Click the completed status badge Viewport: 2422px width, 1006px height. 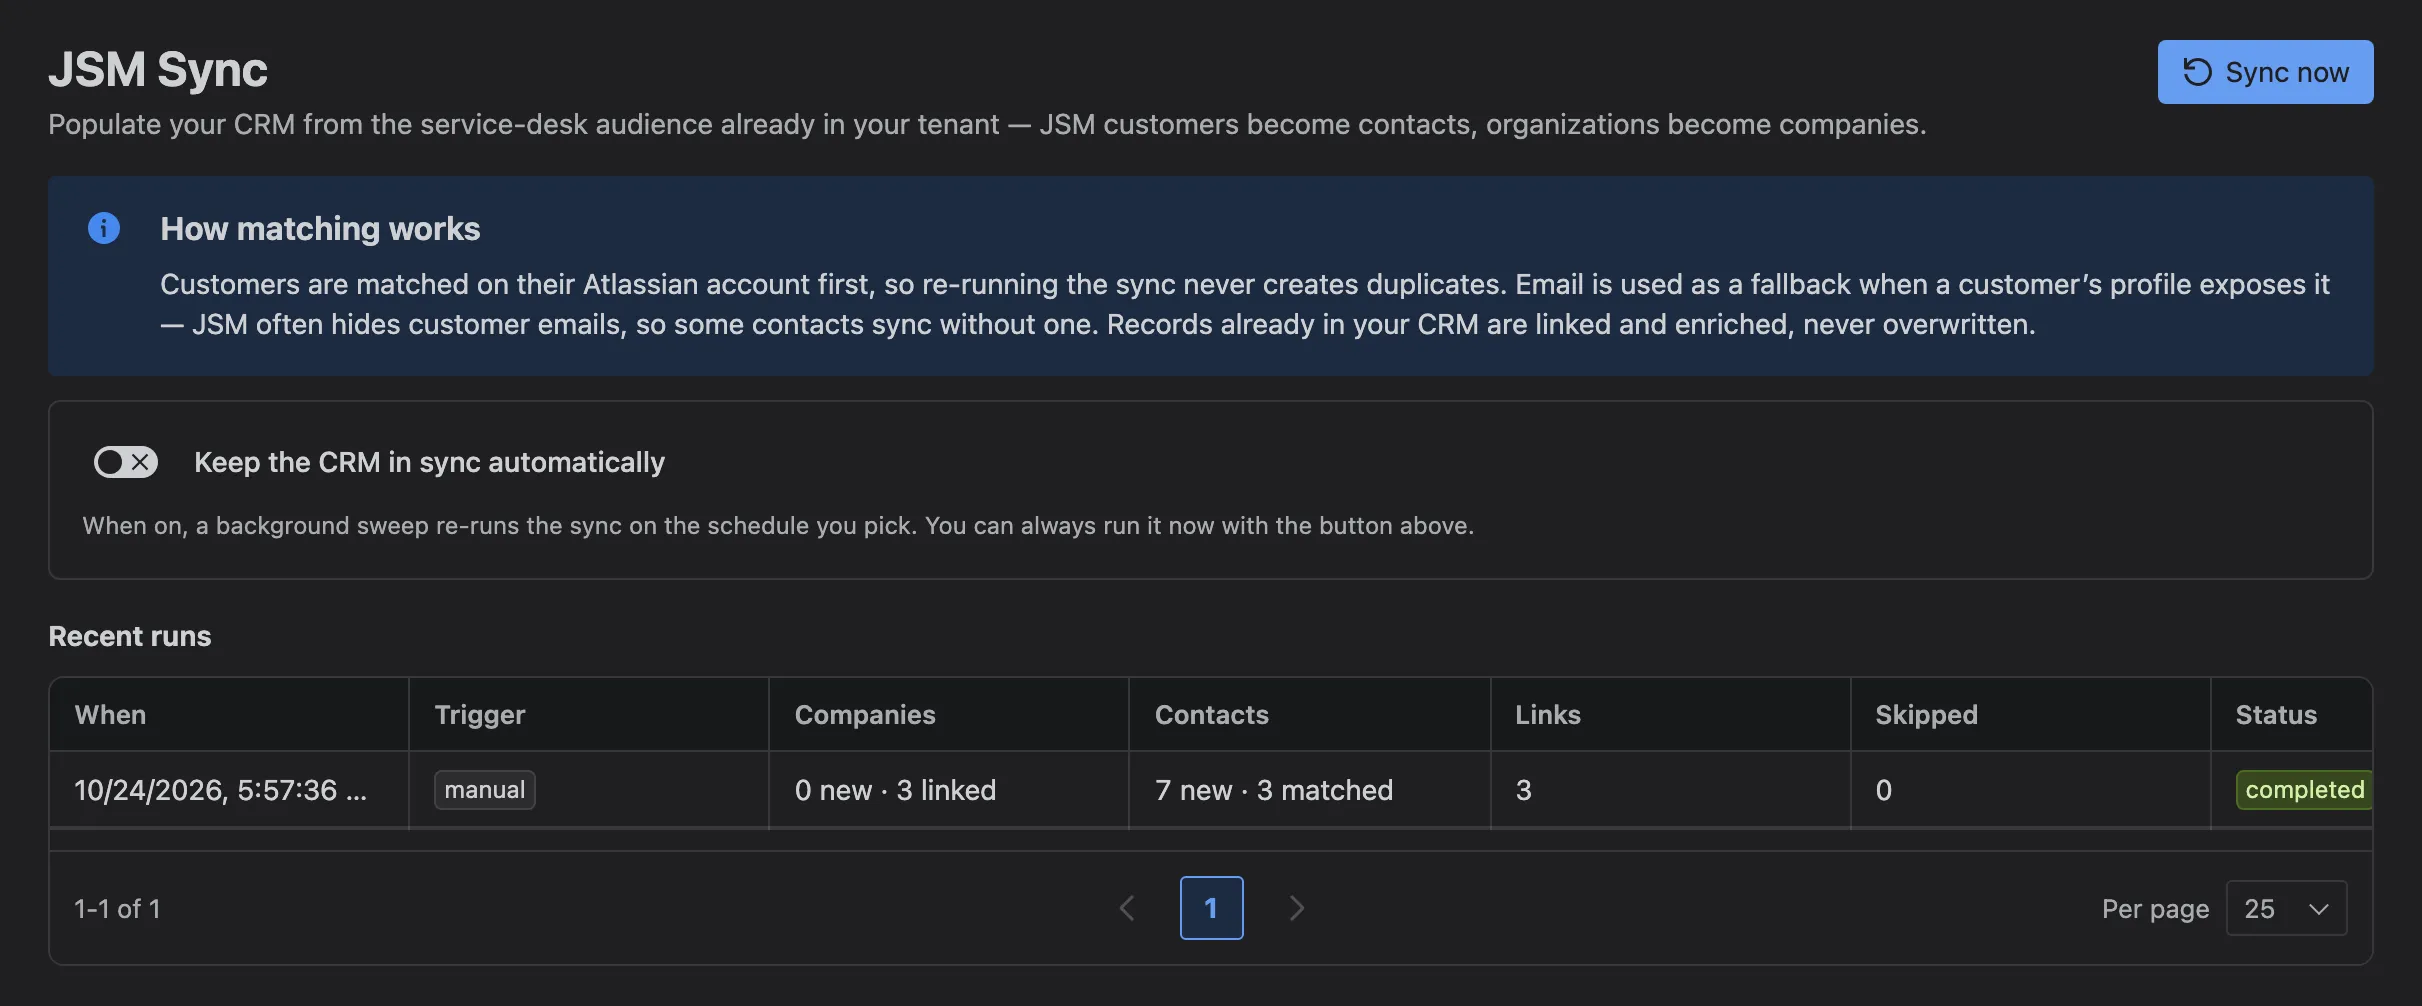point(2304,790)
